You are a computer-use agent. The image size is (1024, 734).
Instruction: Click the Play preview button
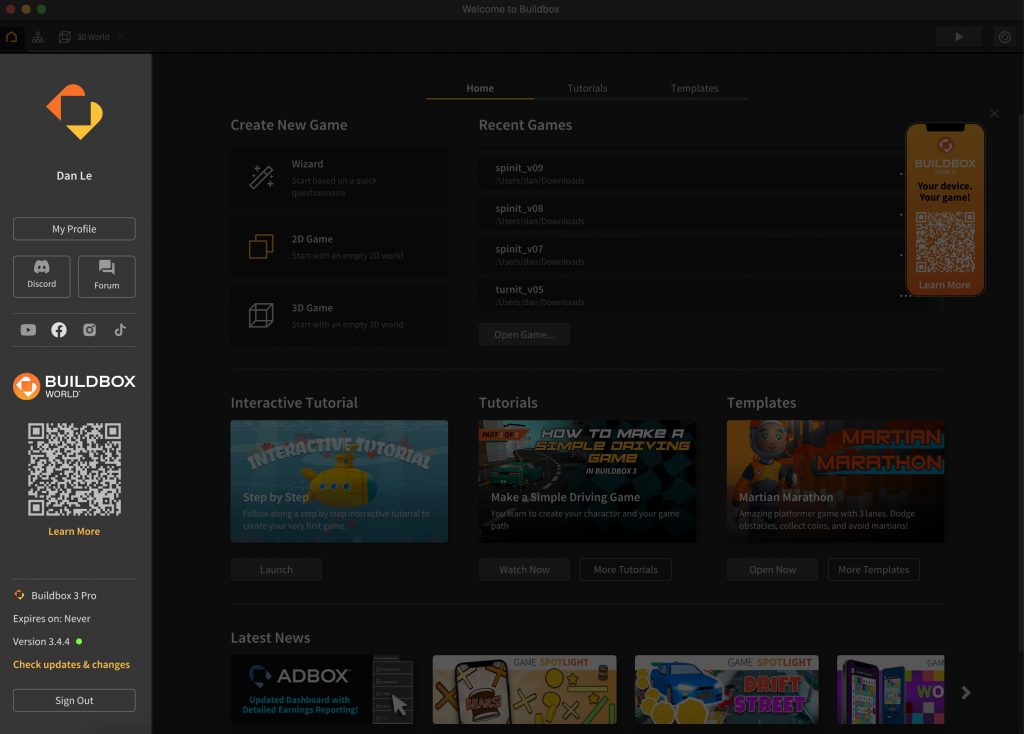point(959,37)
